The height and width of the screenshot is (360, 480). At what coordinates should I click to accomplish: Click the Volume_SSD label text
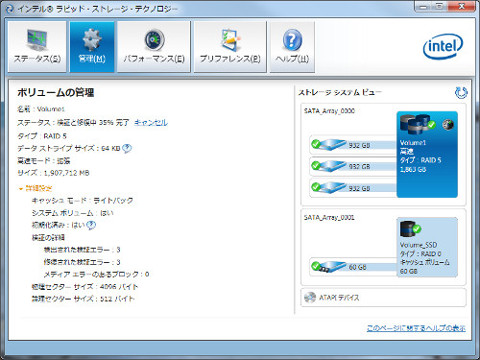[418, 245]
